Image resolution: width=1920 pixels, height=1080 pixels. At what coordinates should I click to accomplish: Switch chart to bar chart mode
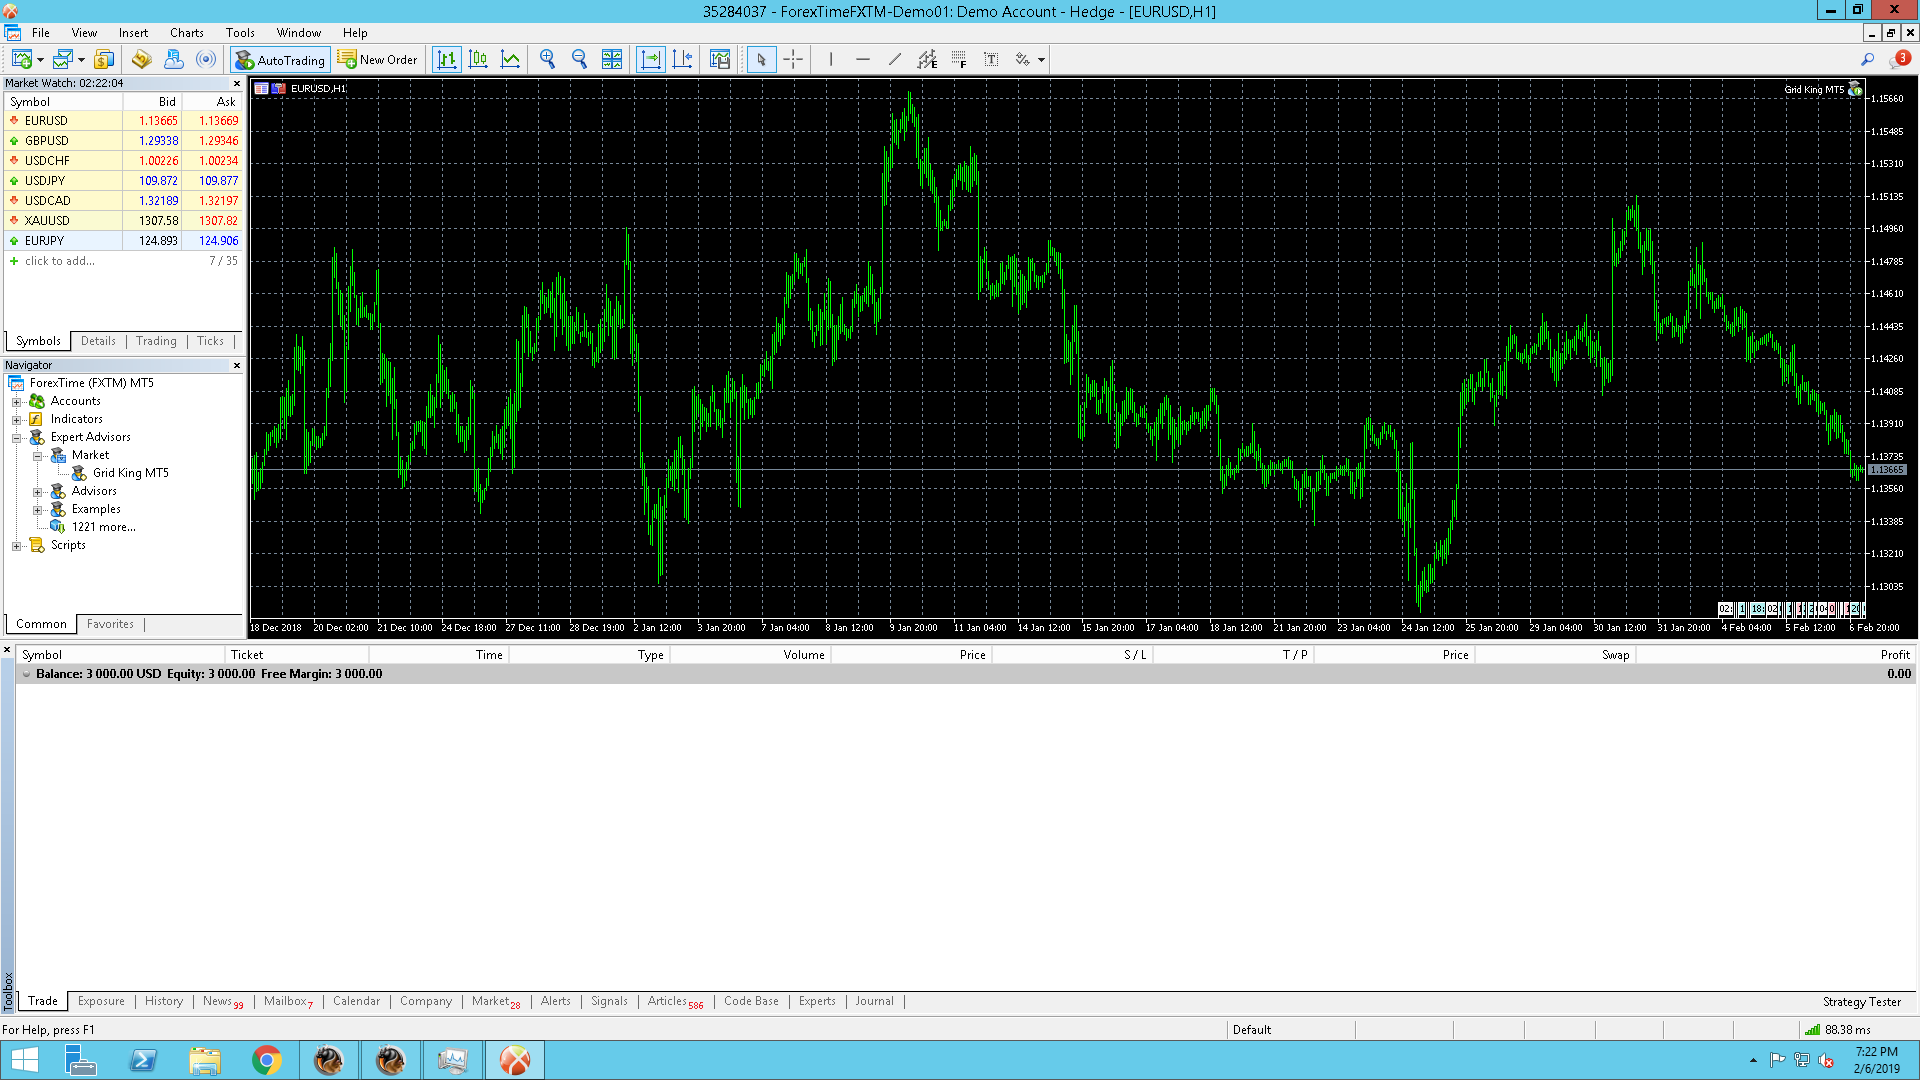point(446,60)
